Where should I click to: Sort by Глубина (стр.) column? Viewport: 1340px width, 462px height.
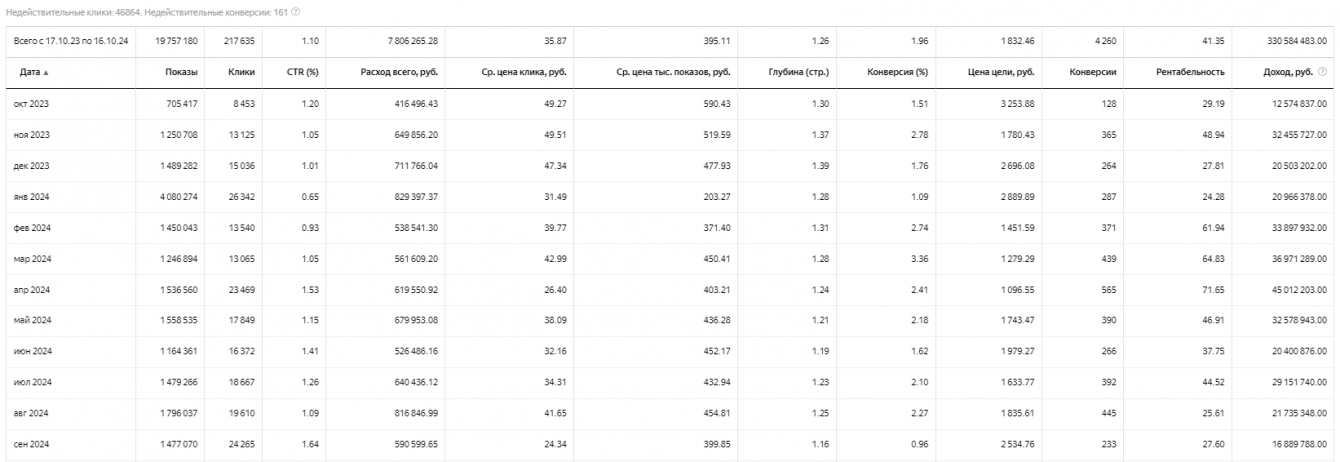click(x=800, y=72)
